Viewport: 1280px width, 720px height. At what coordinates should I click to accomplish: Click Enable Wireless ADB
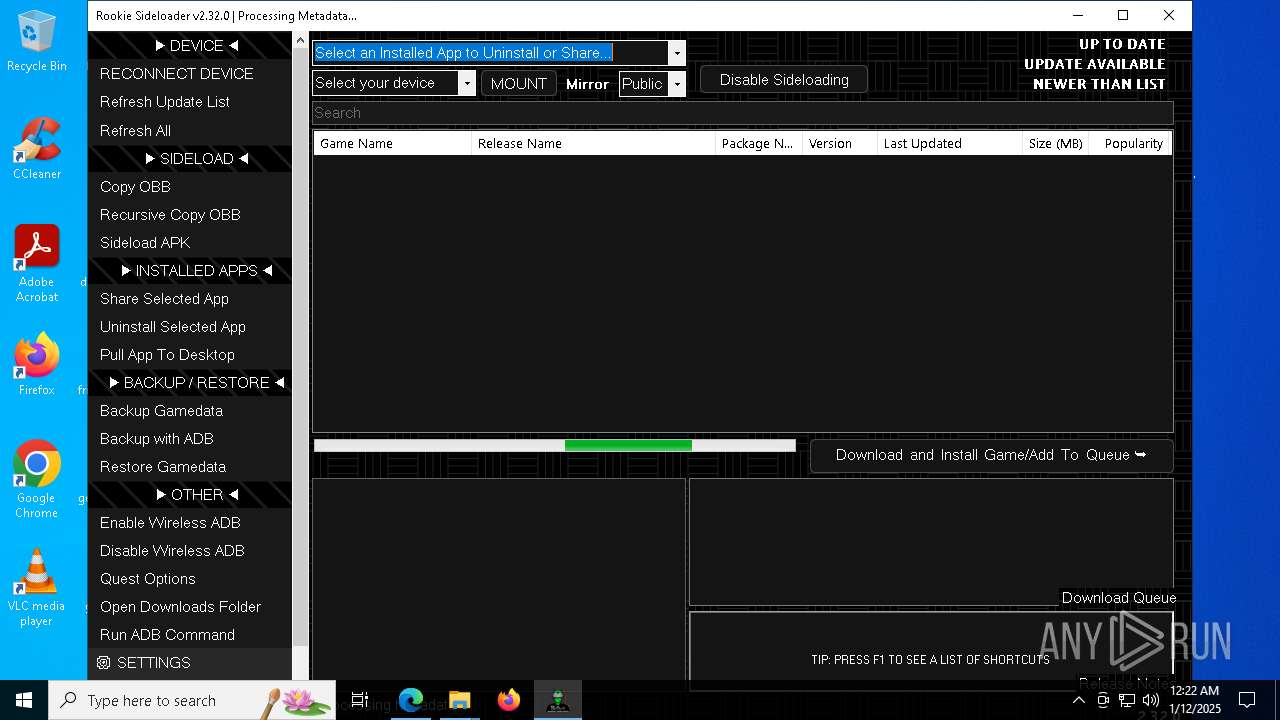189,522
